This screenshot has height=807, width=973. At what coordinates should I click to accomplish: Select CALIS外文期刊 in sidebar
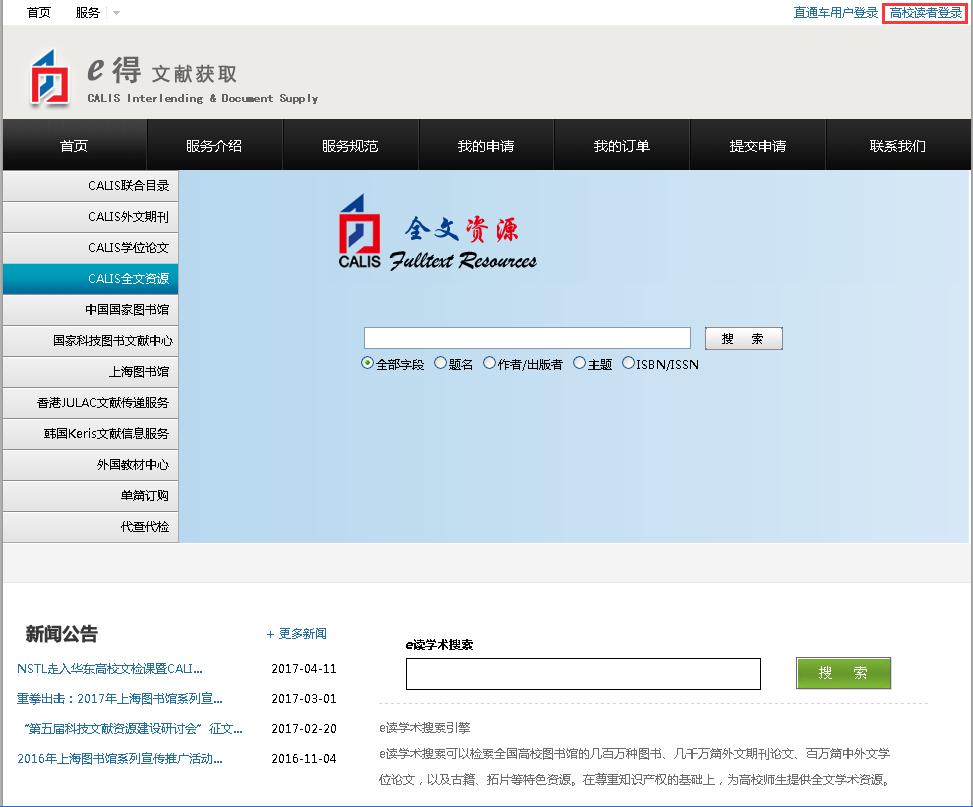91,217
